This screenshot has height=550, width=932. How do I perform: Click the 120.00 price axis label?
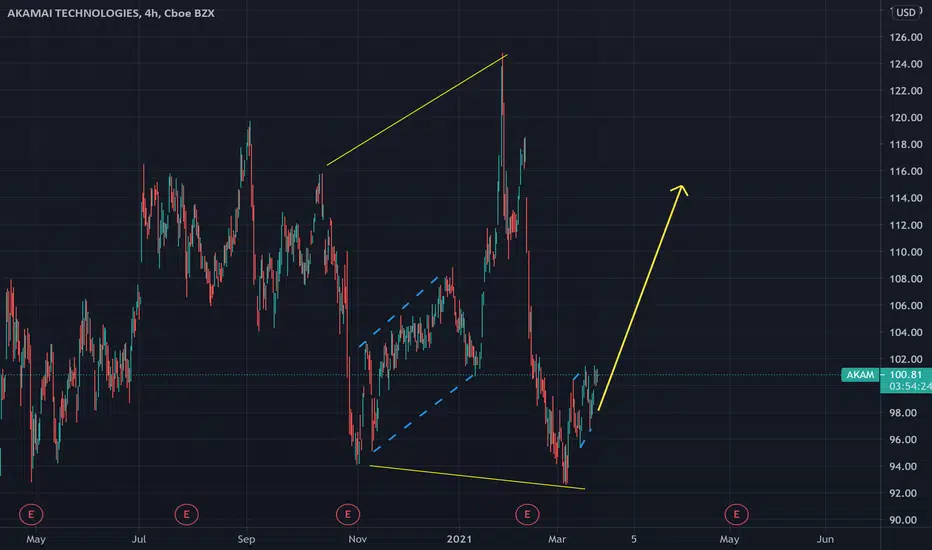[906, 117]
